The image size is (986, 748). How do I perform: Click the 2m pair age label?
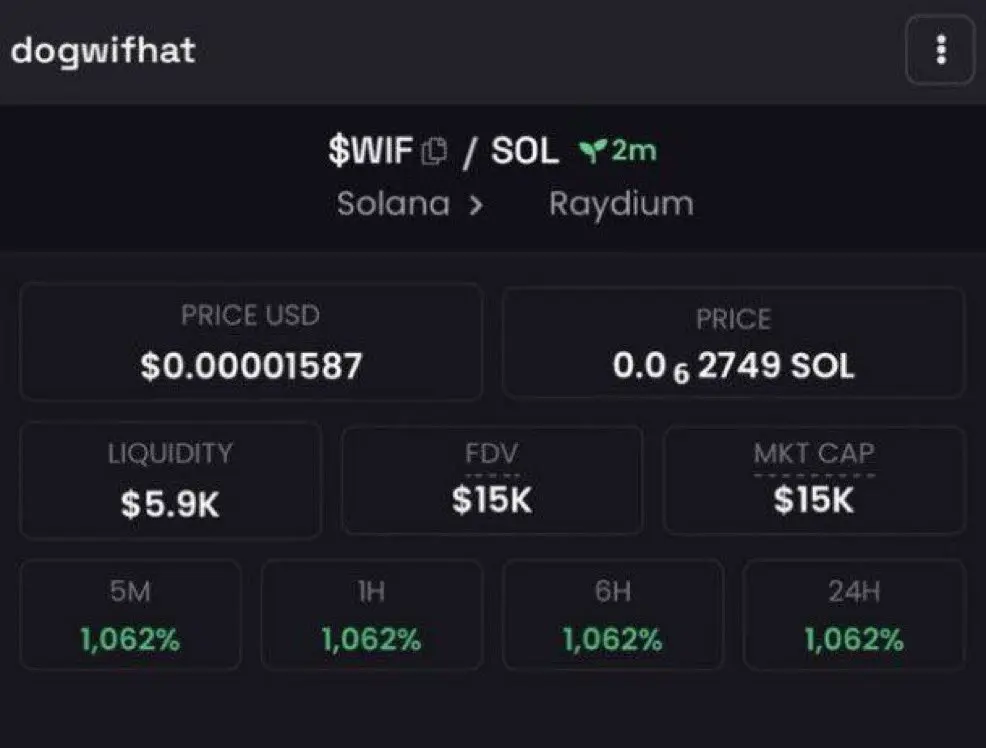pos(634,150)
